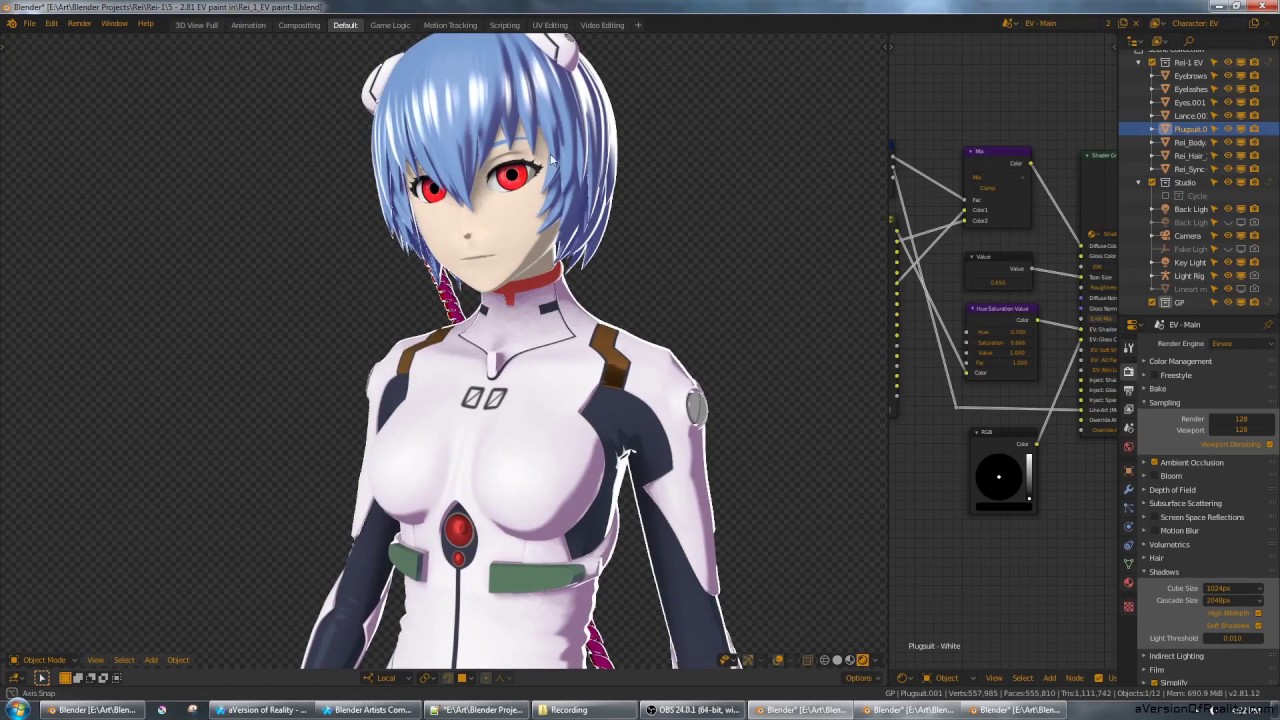Open Windows Start button
Screen dimensions: 1280x720
tap(18, 710)
